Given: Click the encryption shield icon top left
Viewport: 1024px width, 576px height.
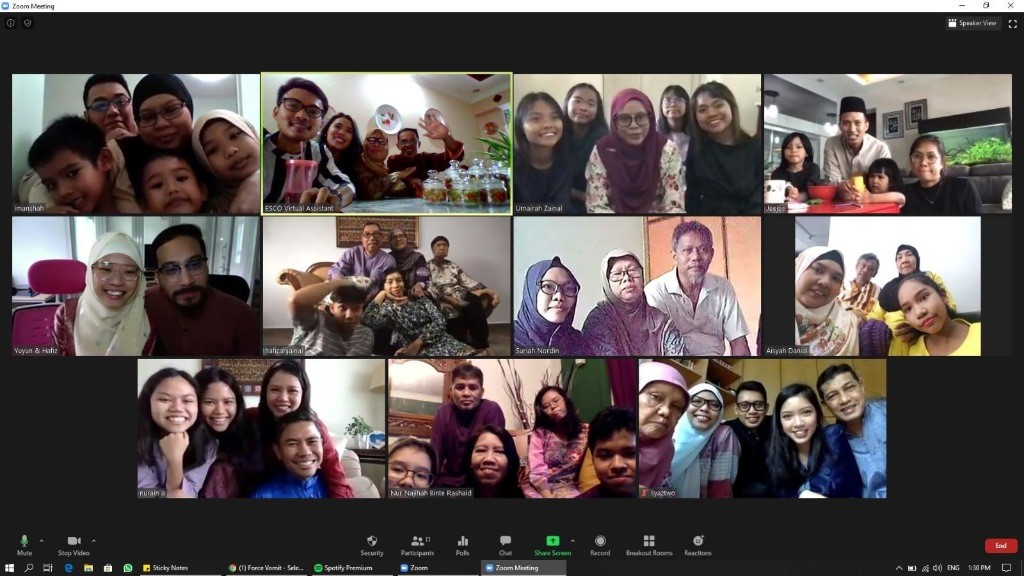Looking at the screenshot, I should [27, 23].
